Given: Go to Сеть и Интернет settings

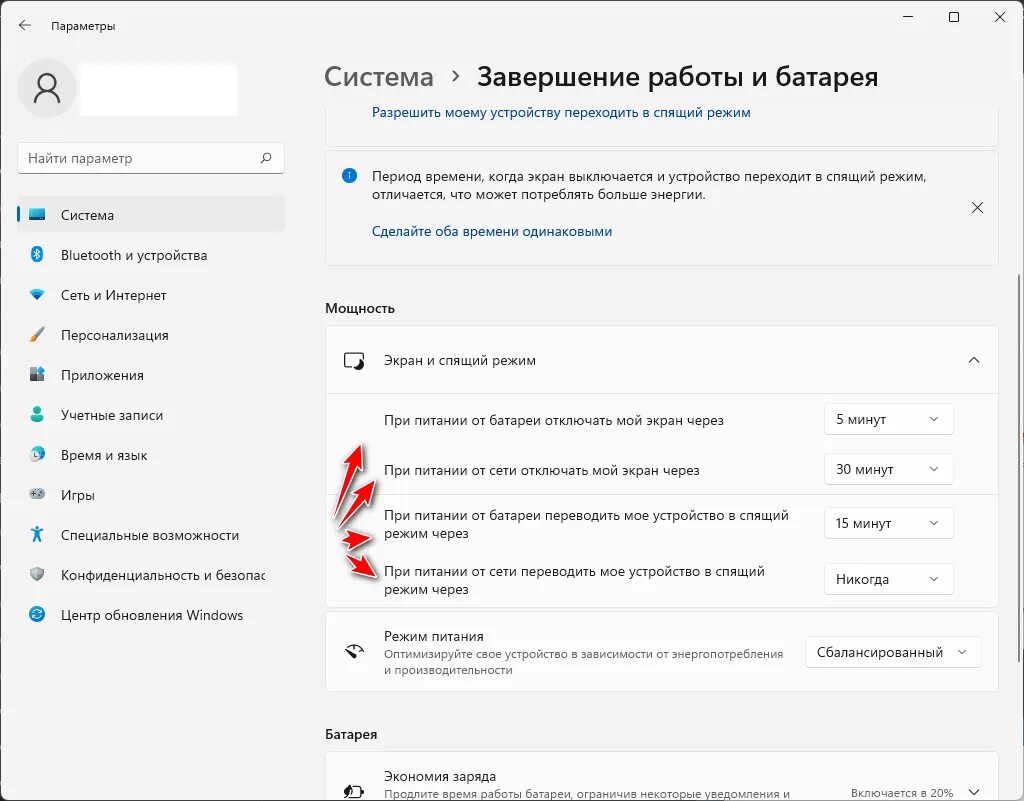Looking at the screenshot, I should 151,295.
